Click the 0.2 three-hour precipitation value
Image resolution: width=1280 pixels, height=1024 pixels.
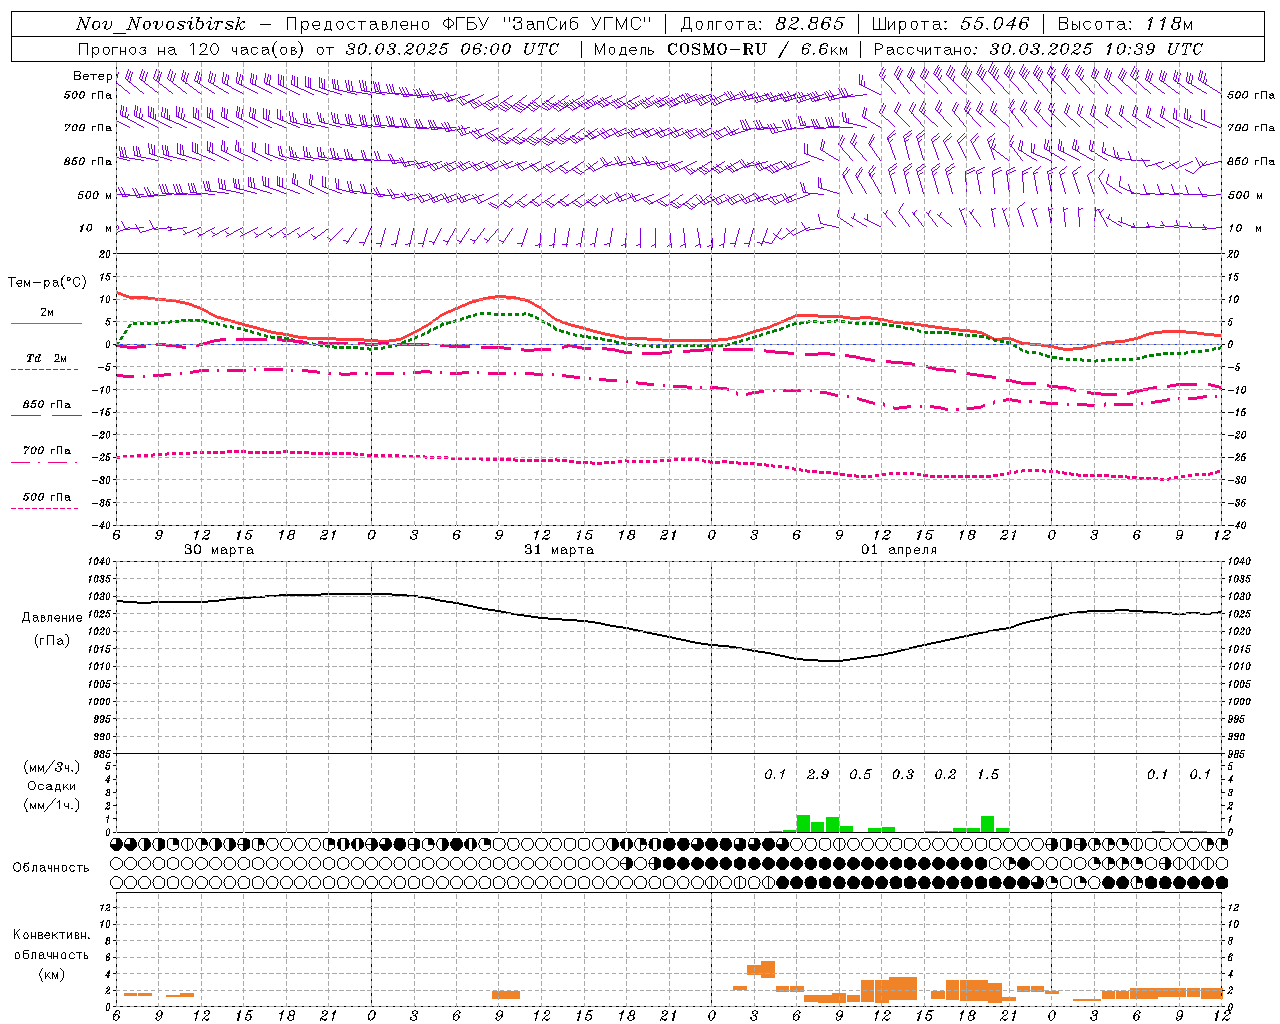tap(945, 774)
